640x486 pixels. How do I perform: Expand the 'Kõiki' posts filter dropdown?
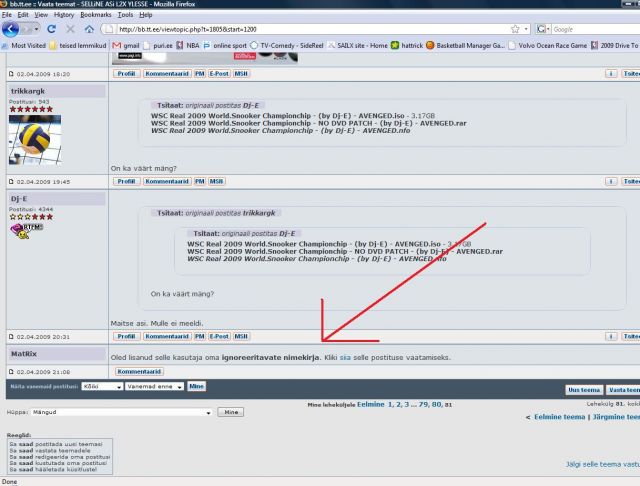[x=102, y=385]
